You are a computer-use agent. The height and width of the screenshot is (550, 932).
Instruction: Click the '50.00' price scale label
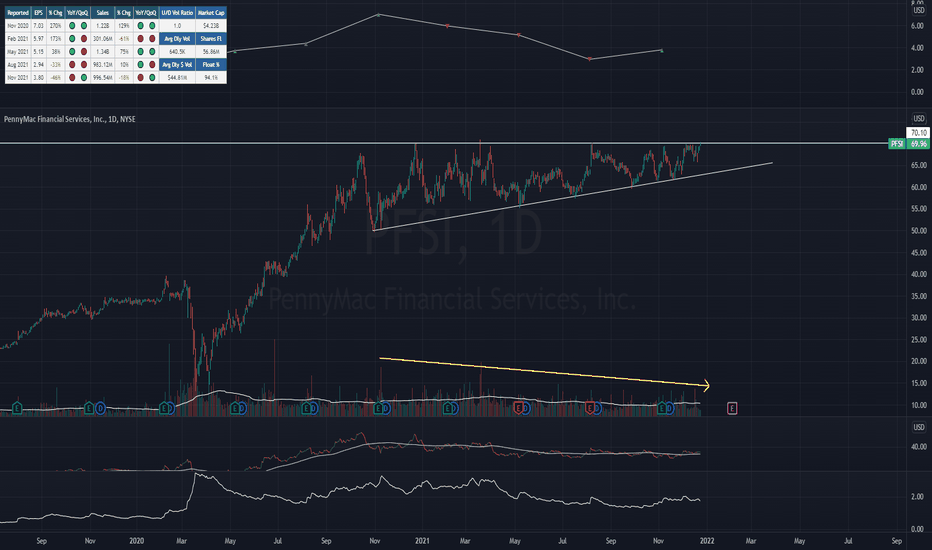tap(918, 231)
